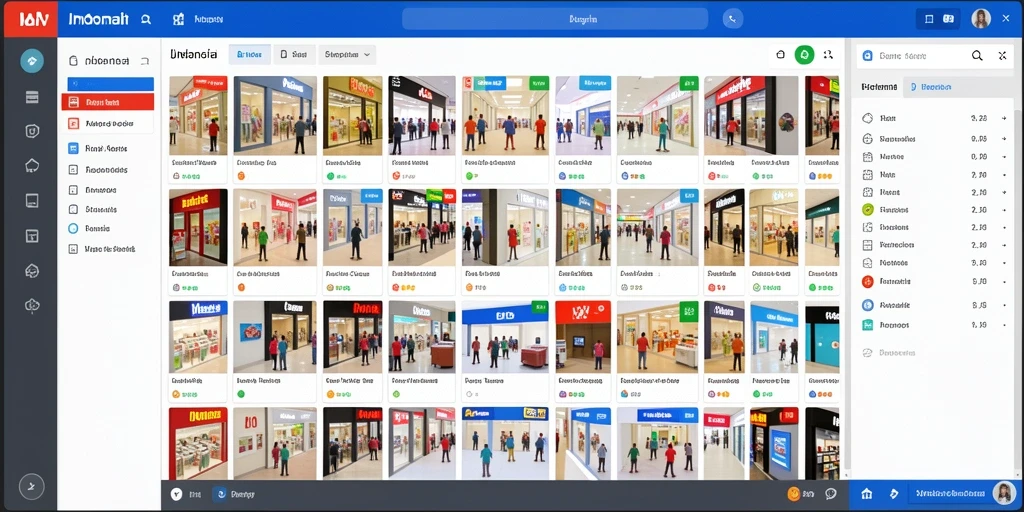Open the shield icon in the dark sidebar
Screen dimensions: 1024x512
(31, 131)
